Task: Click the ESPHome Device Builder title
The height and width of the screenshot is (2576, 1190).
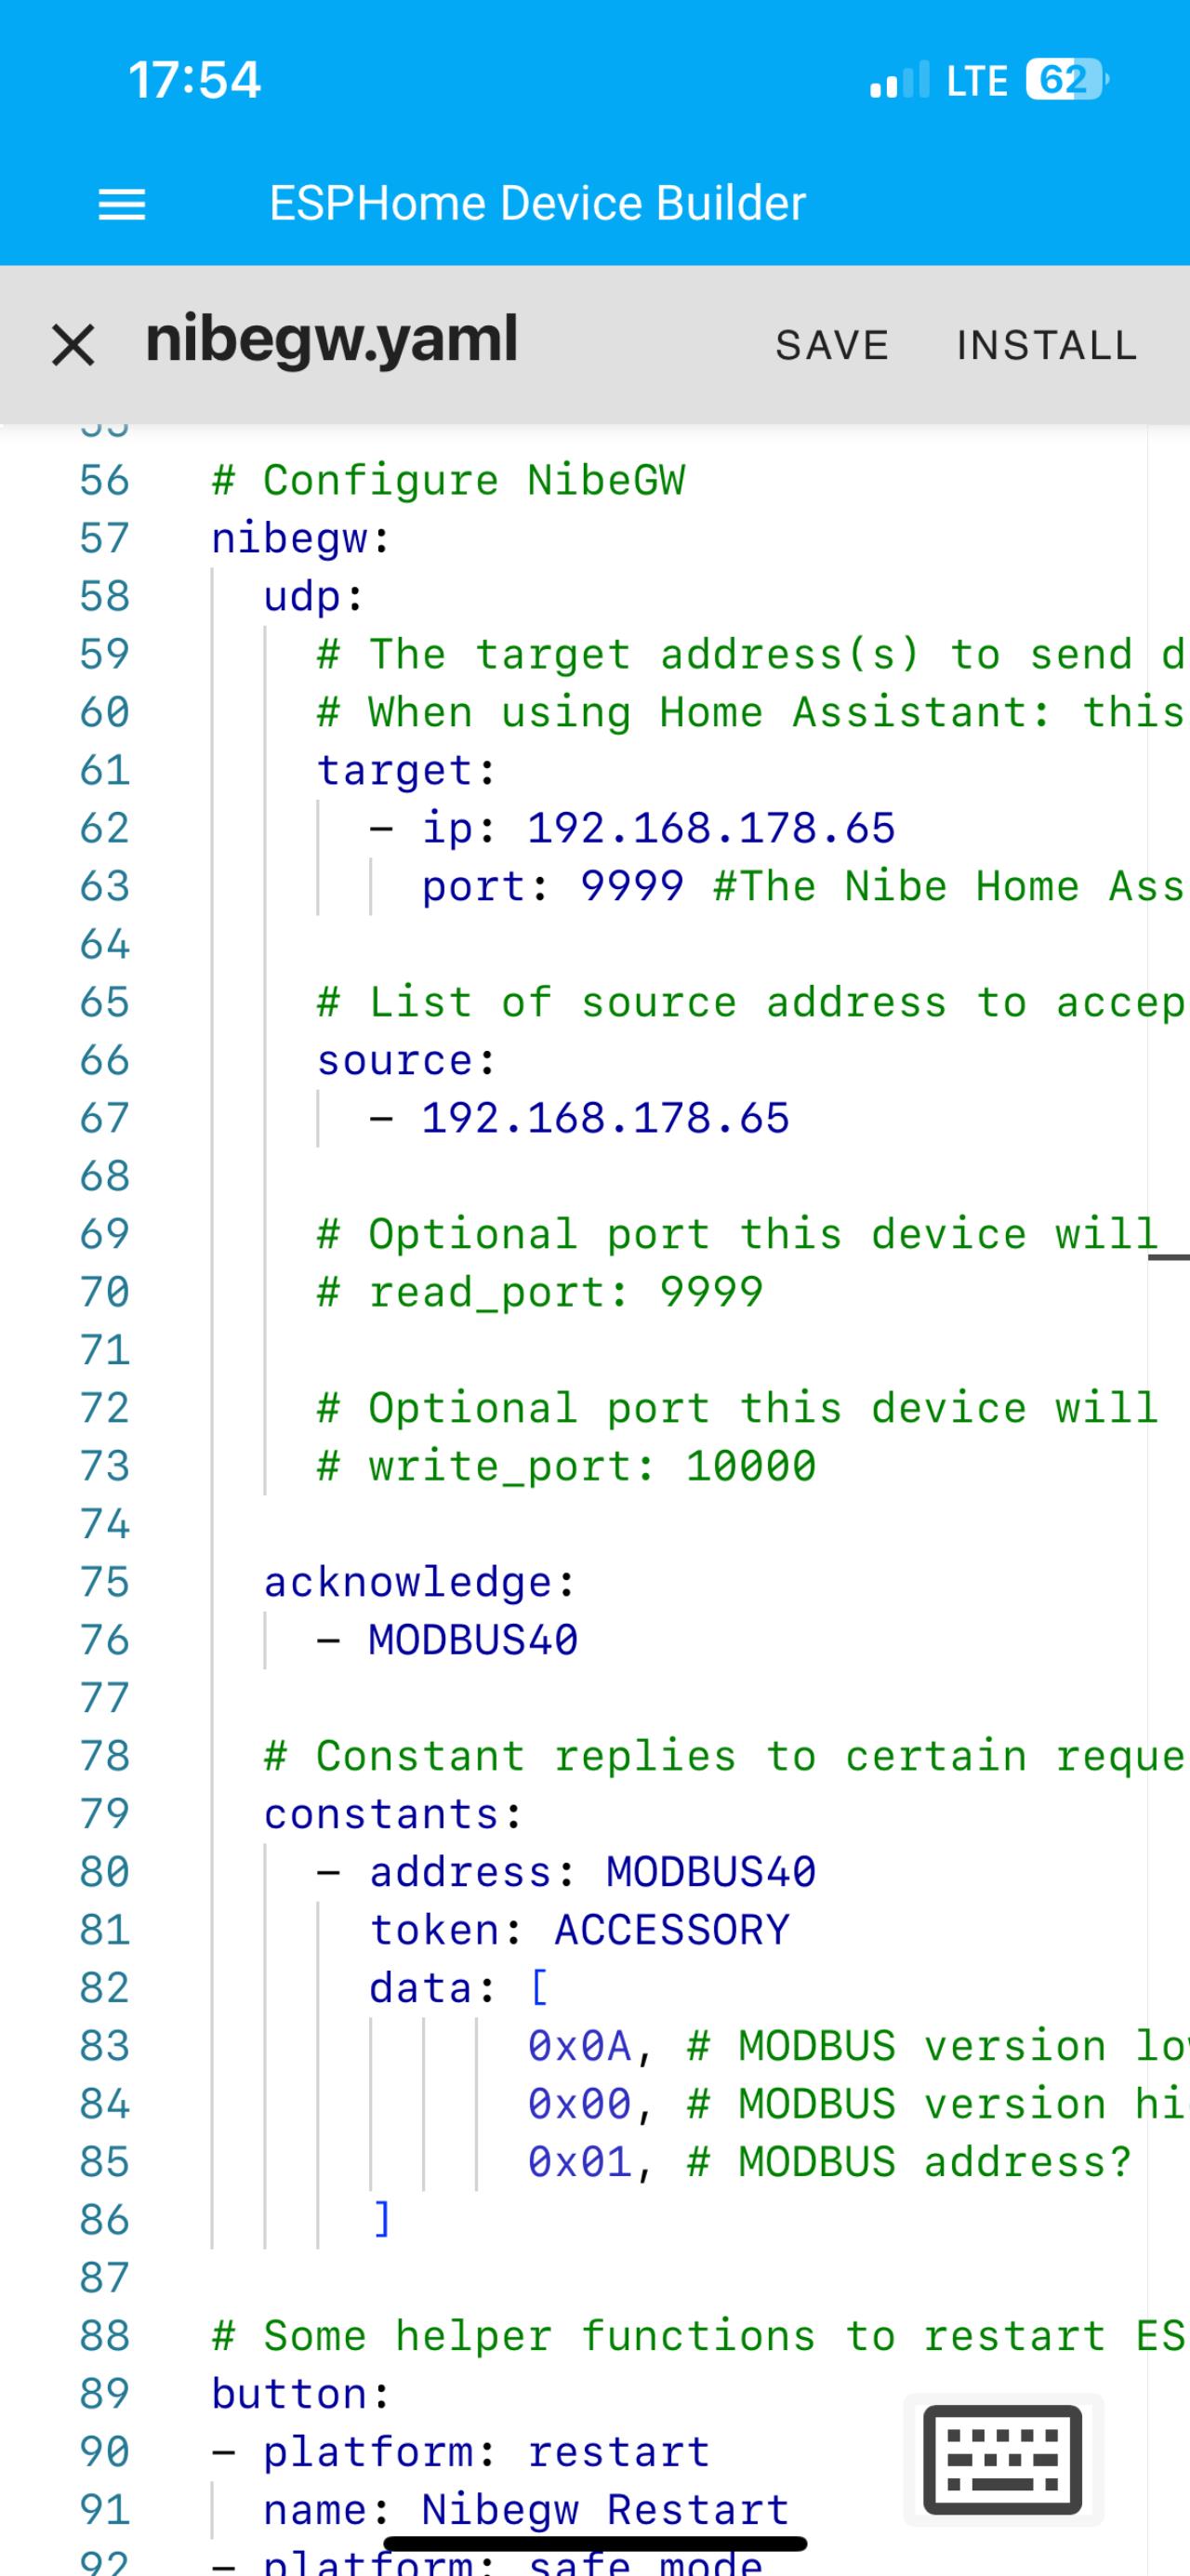Action: 537,203
